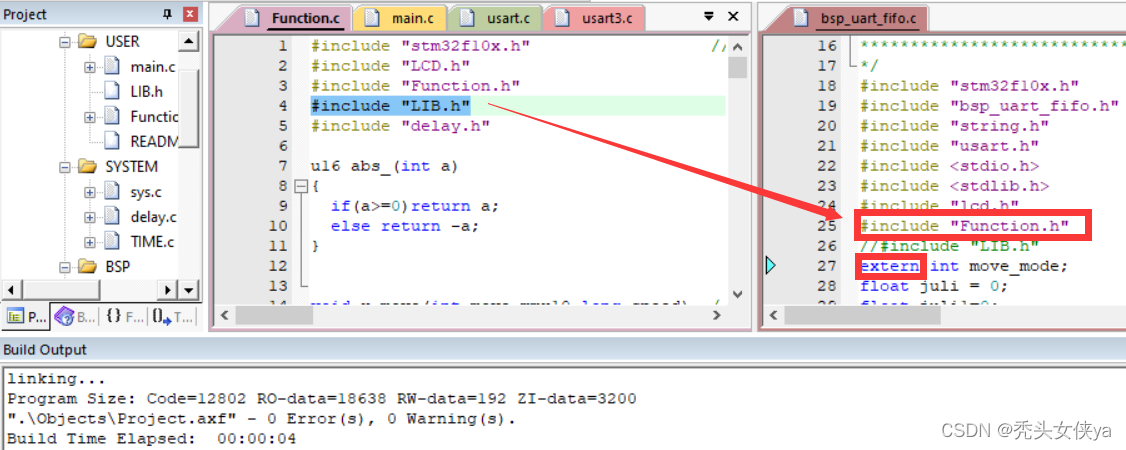Expand the delay.c tree node
1126x450 pixels.
coord(90,217)
